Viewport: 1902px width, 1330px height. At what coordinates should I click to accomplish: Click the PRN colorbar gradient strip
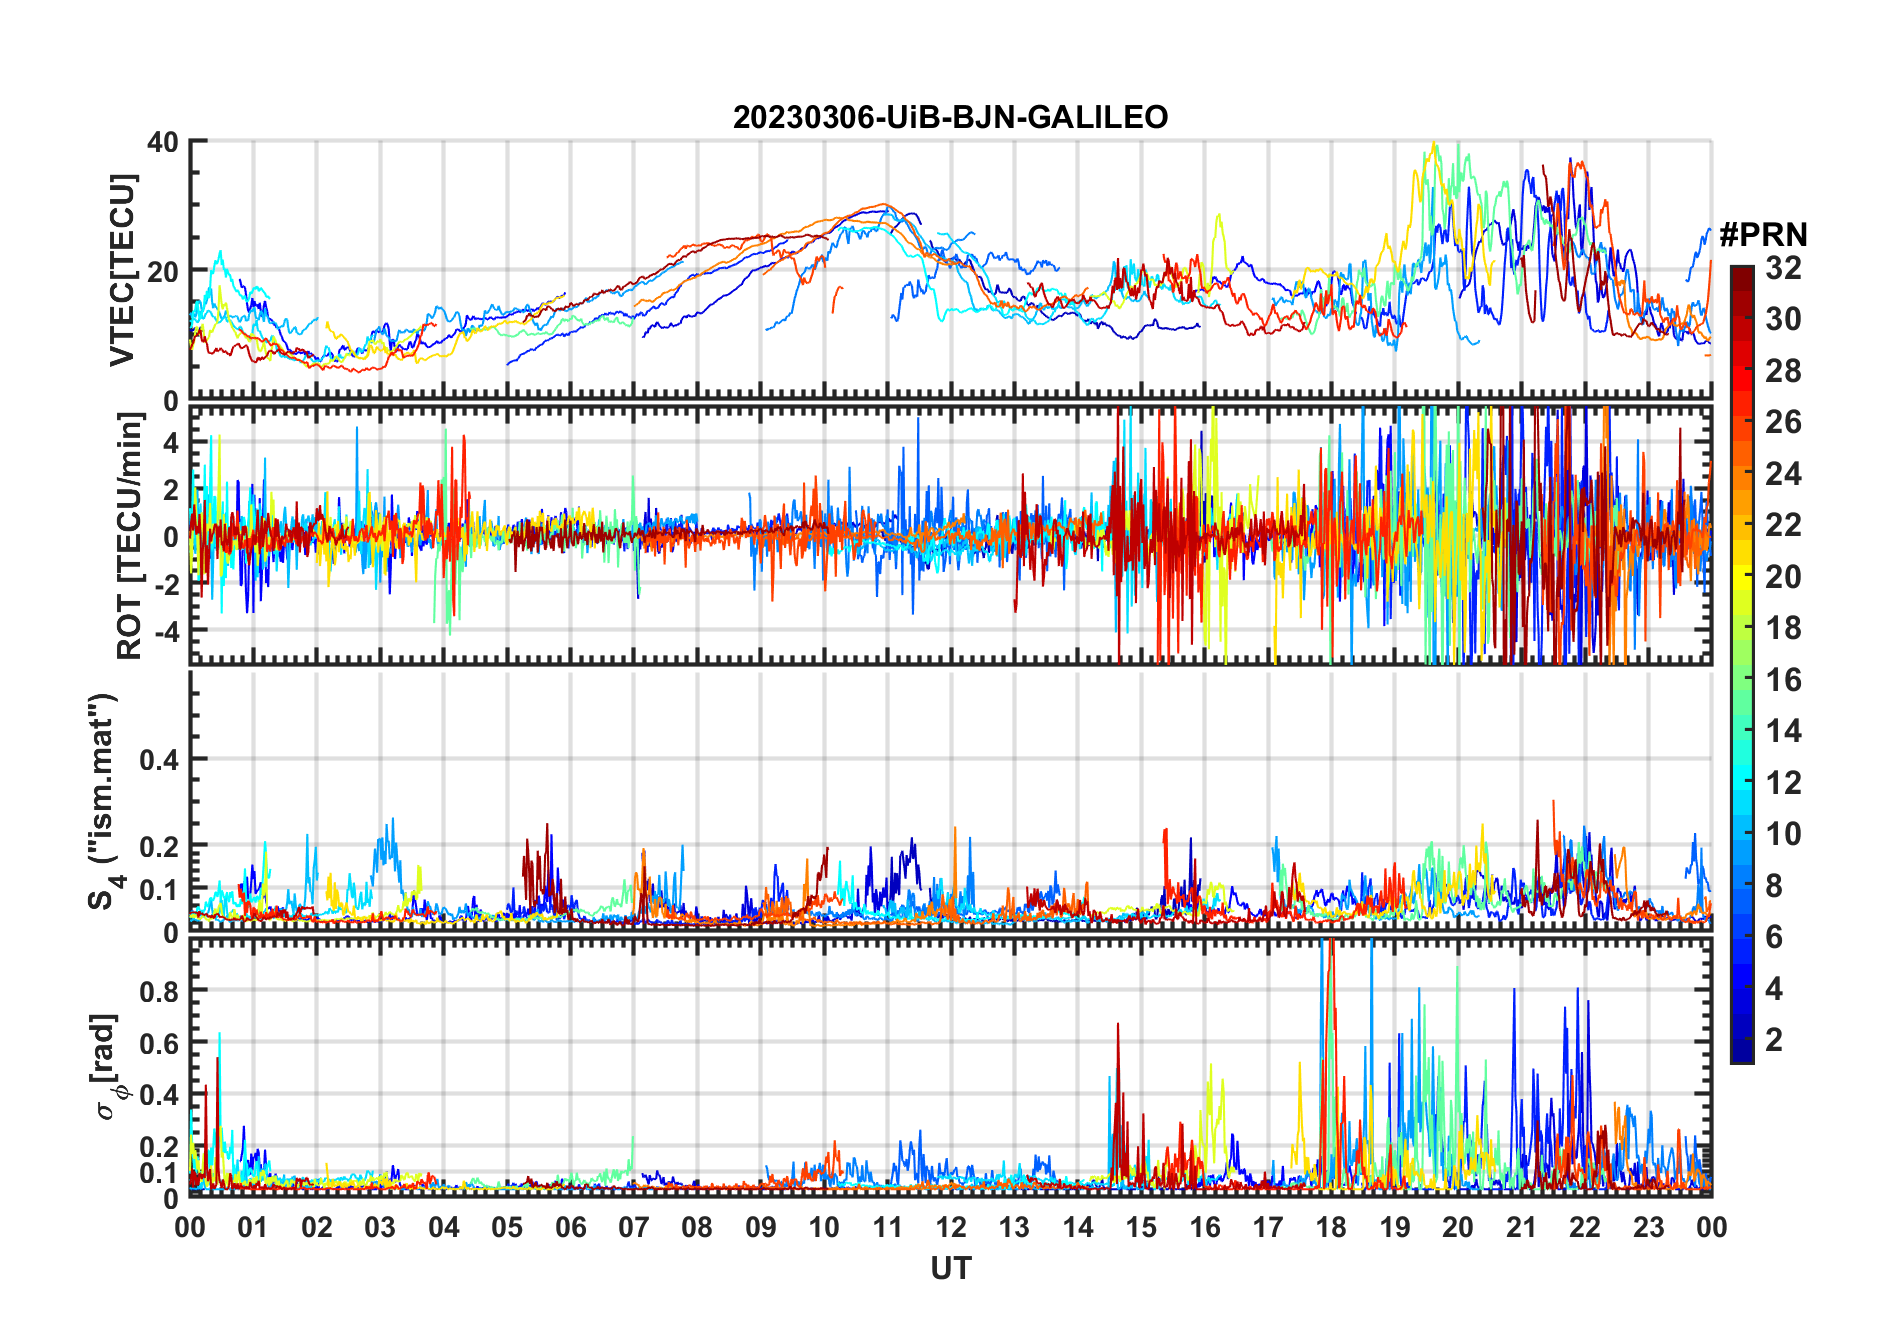tap(1741, 664)
